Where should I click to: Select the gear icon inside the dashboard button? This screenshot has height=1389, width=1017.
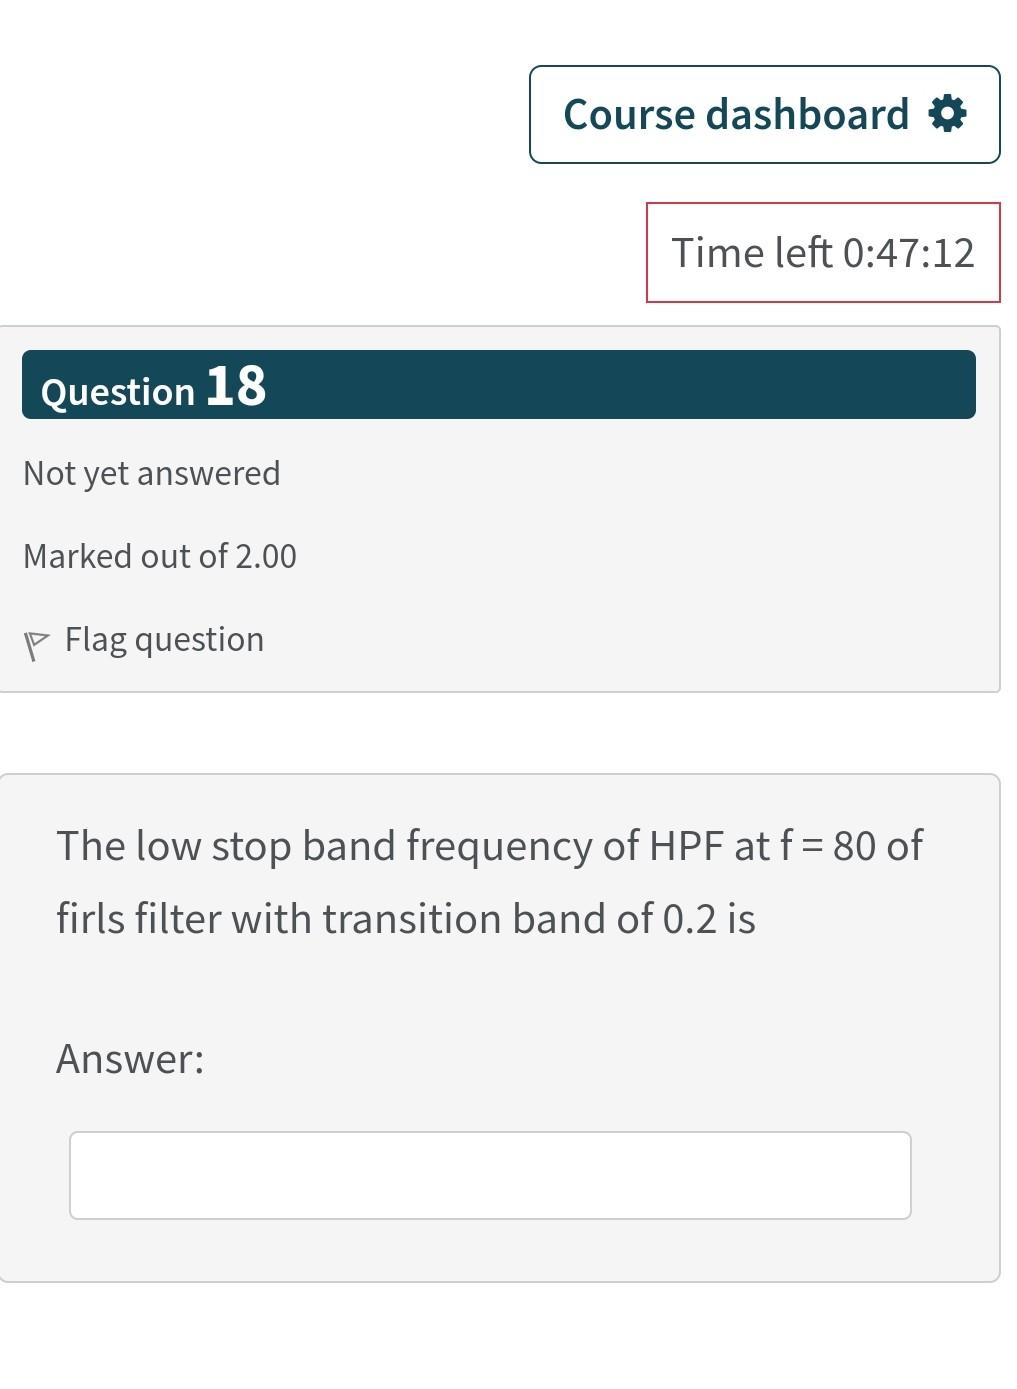tap(947, 113)
